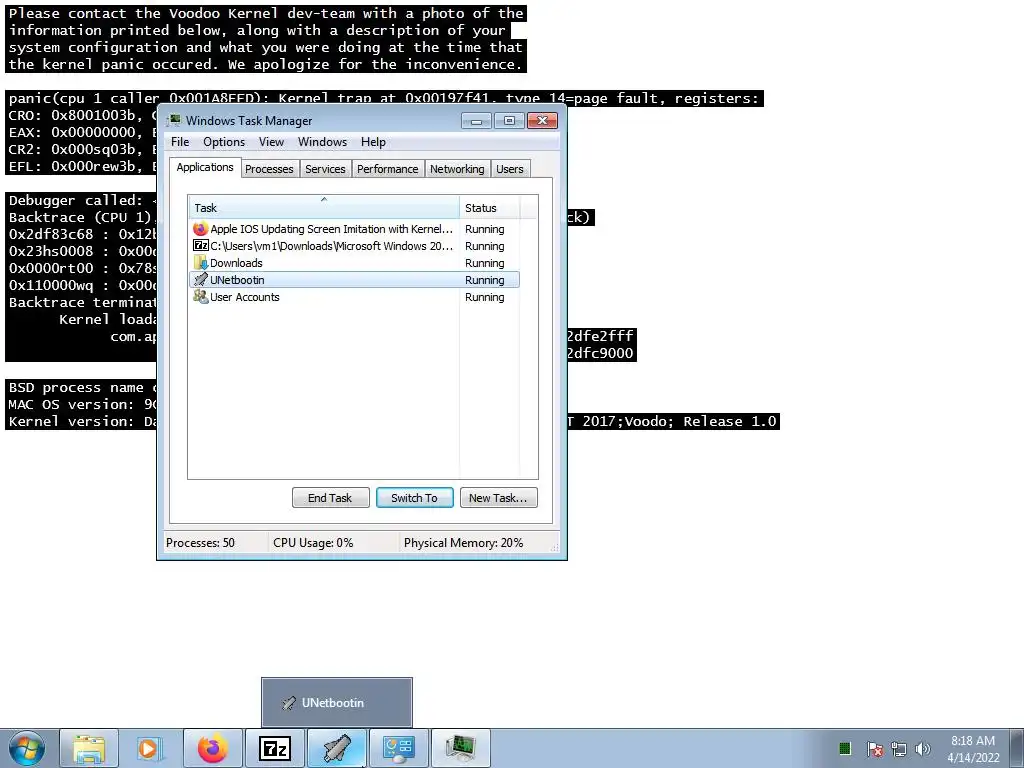Click the Running status of the Downloads row
This screenshot has height=768, width=1024.
click(x=485, y=263)
